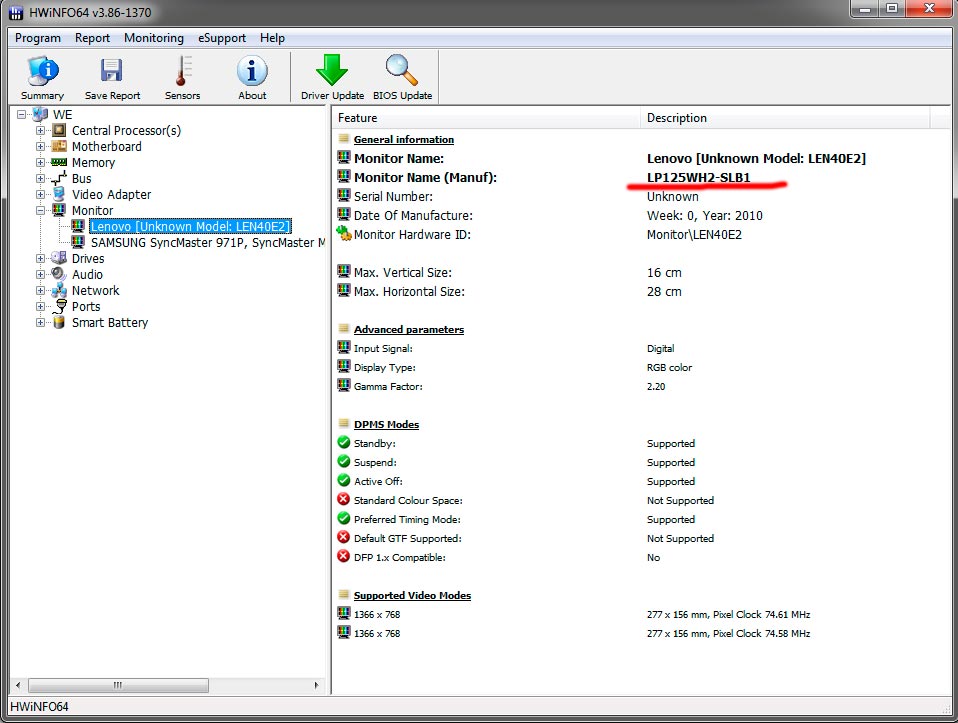Open the Report menu
The image size is (958, 723).
[x=92, y=38]
